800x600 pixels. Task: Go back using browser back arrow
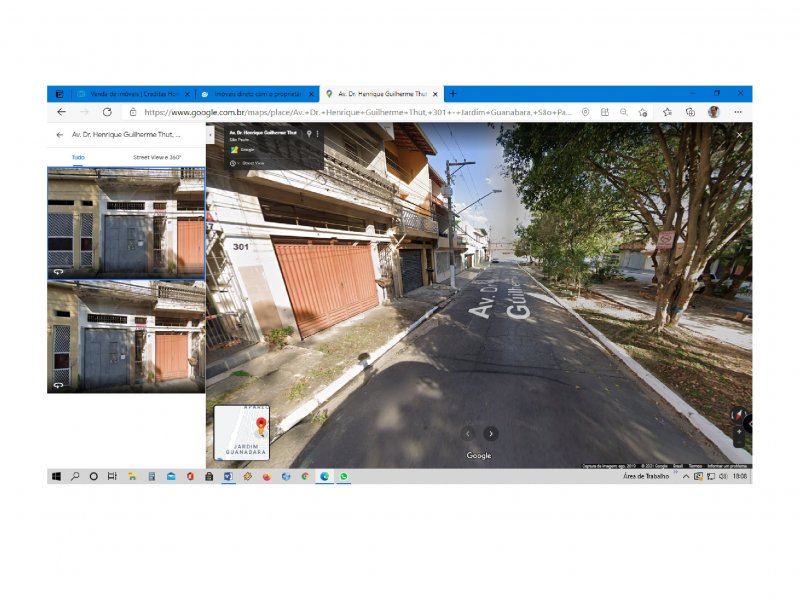point(61,112)
